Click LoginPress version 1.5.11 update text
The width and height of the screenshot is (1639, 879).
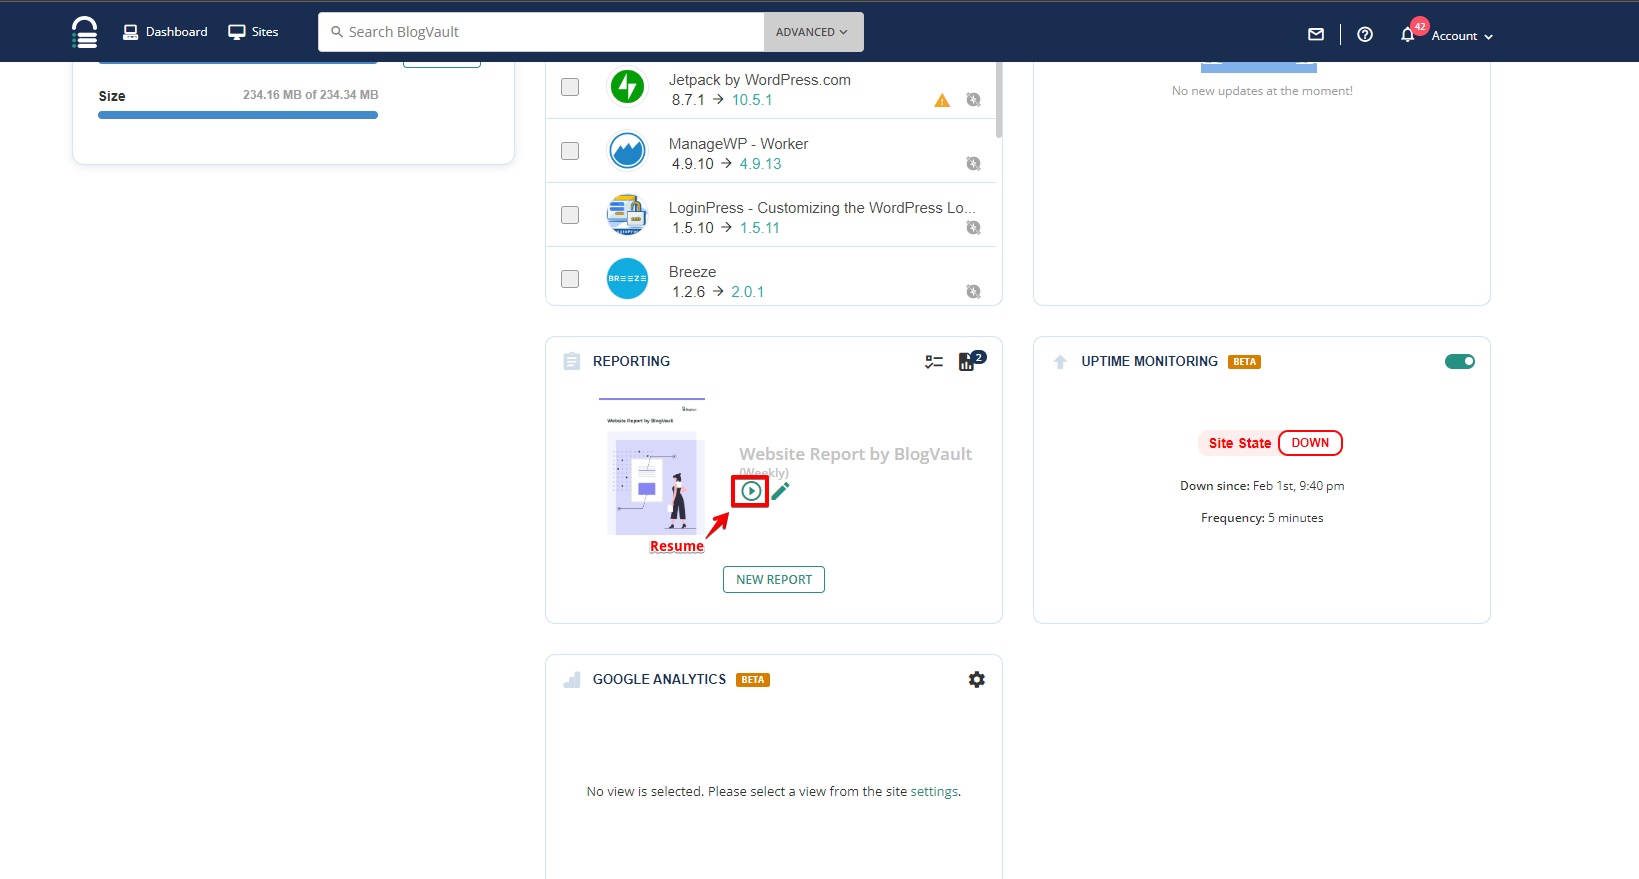coord(760,228)
